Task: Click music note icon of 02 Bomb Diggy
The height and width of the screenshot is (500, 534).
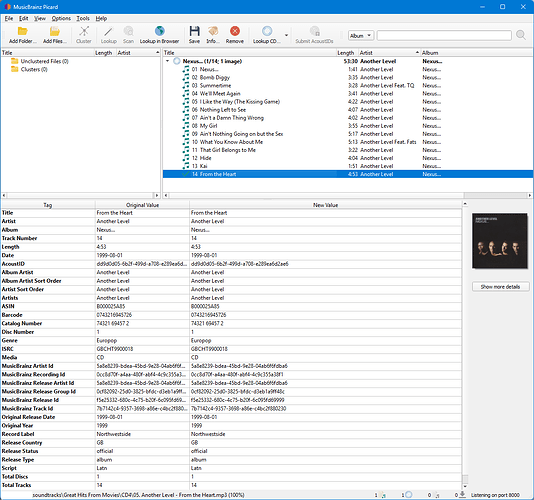Action: tap(186, 78)
